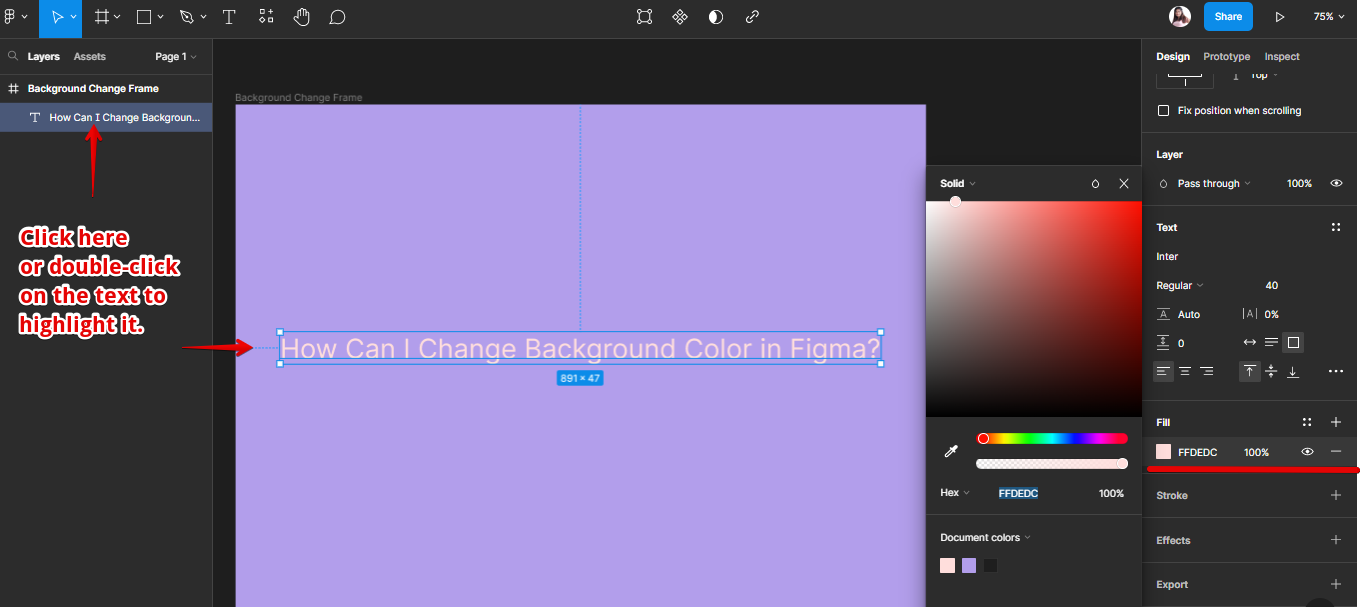1365x607 pixels.
Task: Click the Pen tool icon
Action: click(x=186, y=17)
